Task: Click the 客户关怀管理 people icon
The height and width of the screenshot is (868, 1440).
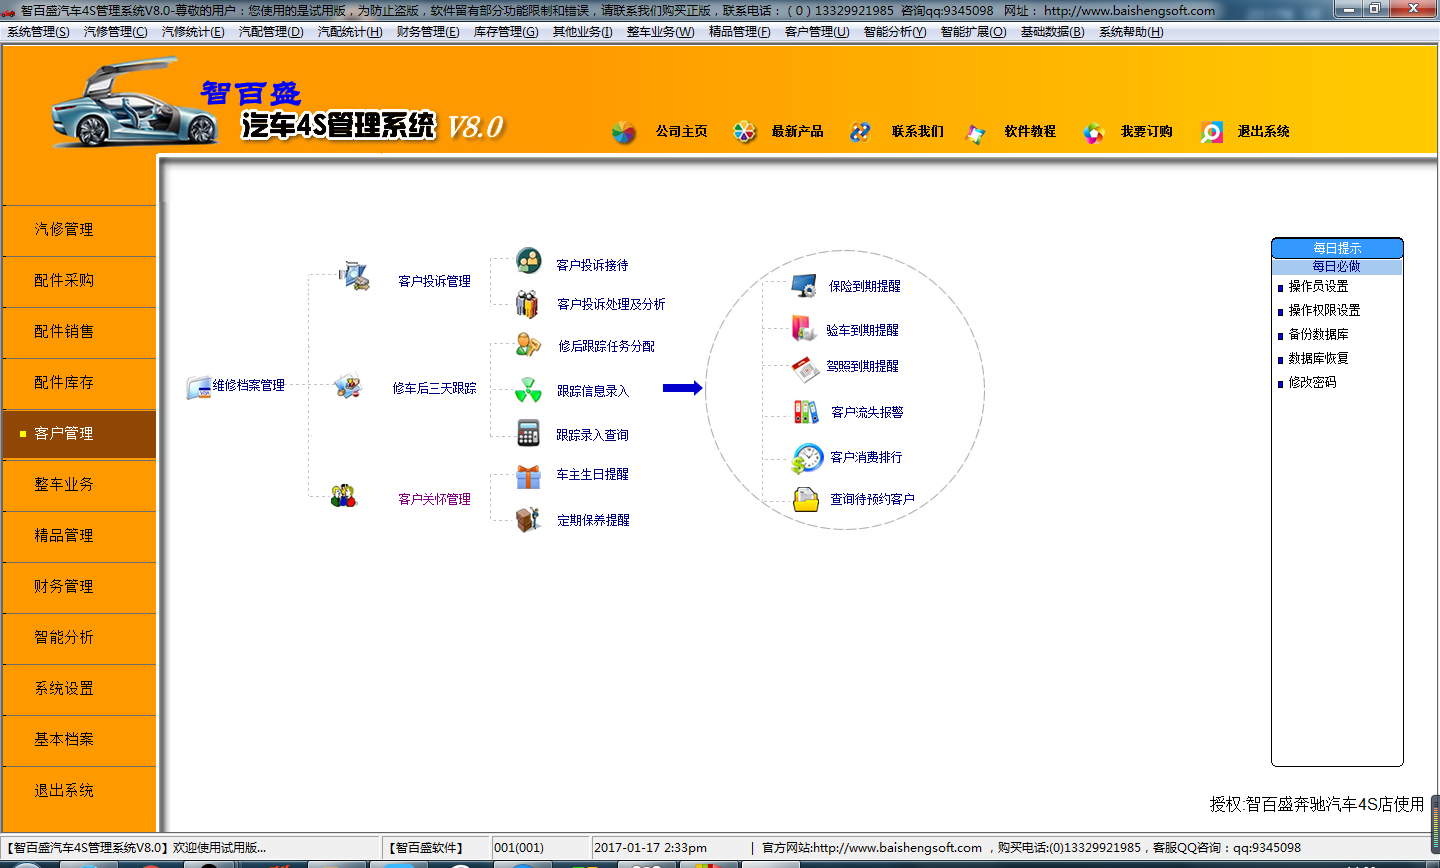Action: [x=344, y=495]
